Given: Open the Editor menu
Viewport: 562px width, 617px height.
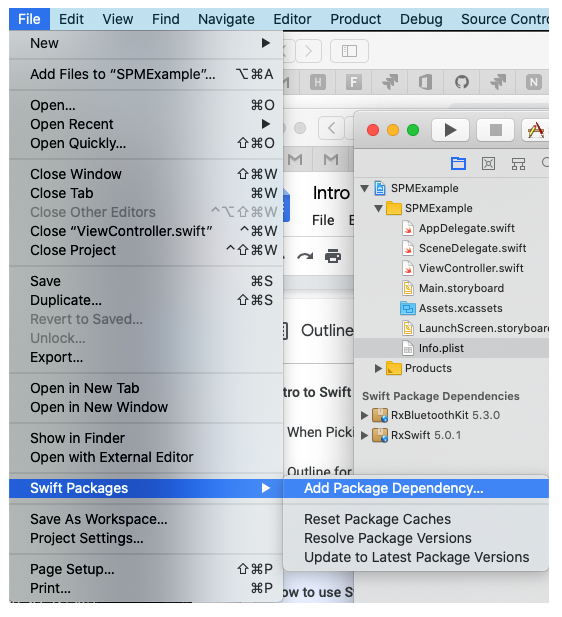Looking at the screenshot, I should [292, 19].
